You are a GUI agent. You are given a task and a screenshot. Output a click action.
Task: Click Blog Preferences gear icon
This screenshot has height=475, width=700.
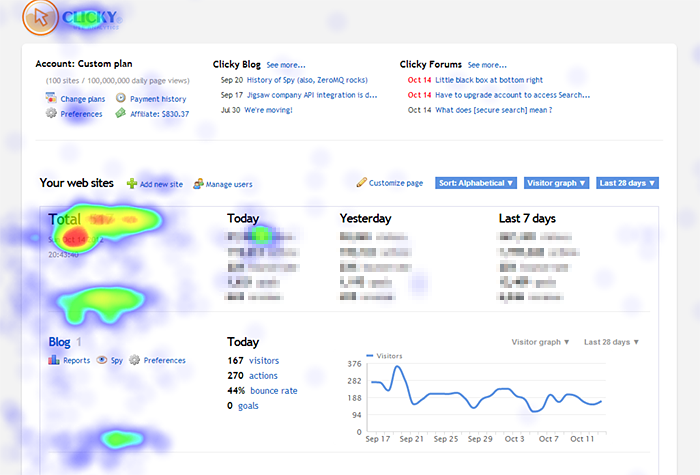click(x=134, y=360)
